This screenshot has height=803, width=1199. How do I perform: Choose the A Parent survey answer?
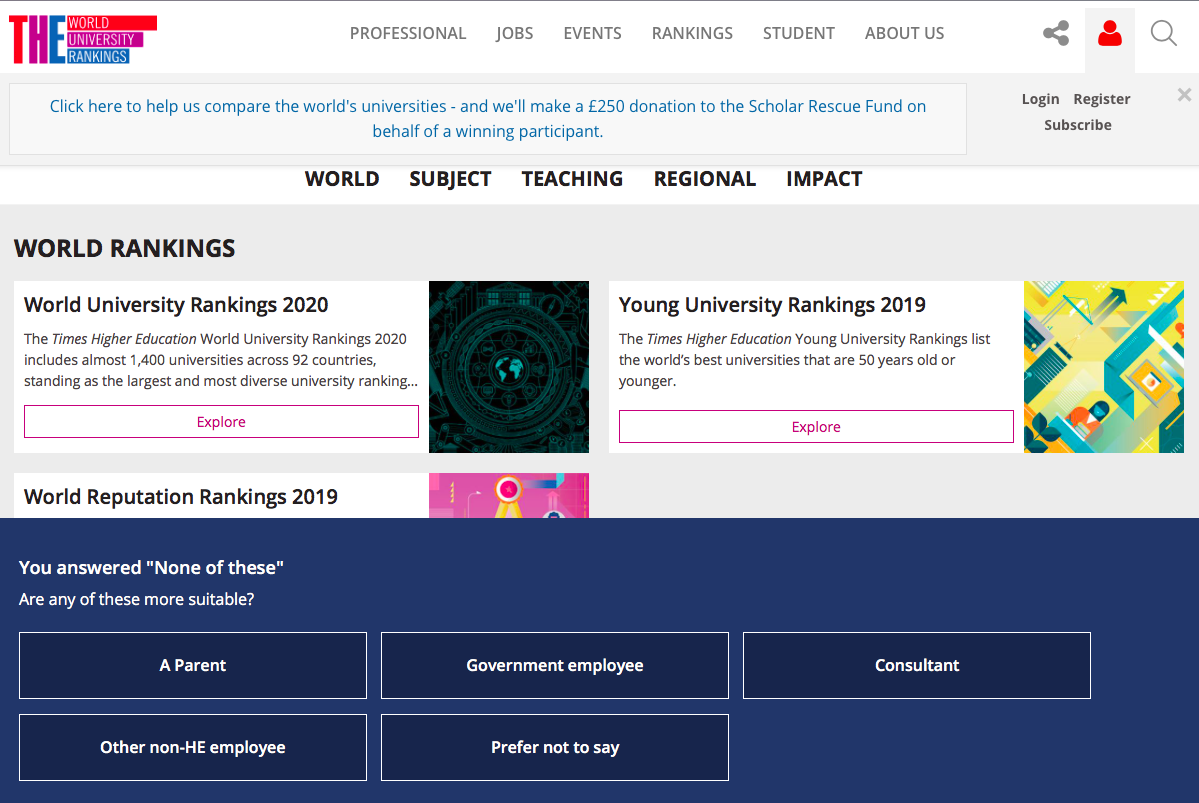pyautogui.click(x=193, y=665)
